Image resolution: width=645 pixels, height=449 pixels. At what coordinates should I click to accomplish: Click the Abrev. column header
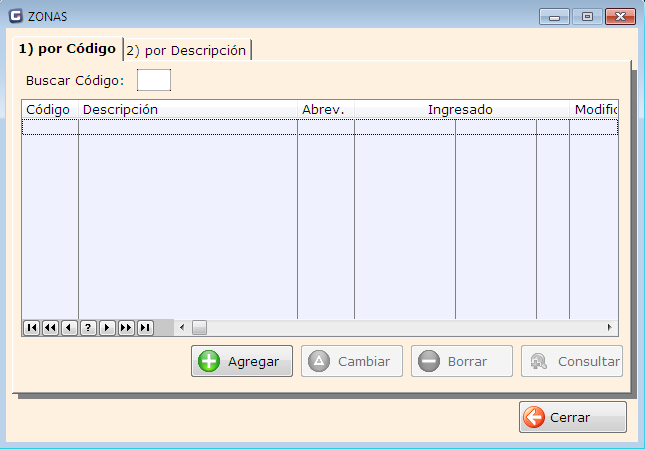pos(324,109)
